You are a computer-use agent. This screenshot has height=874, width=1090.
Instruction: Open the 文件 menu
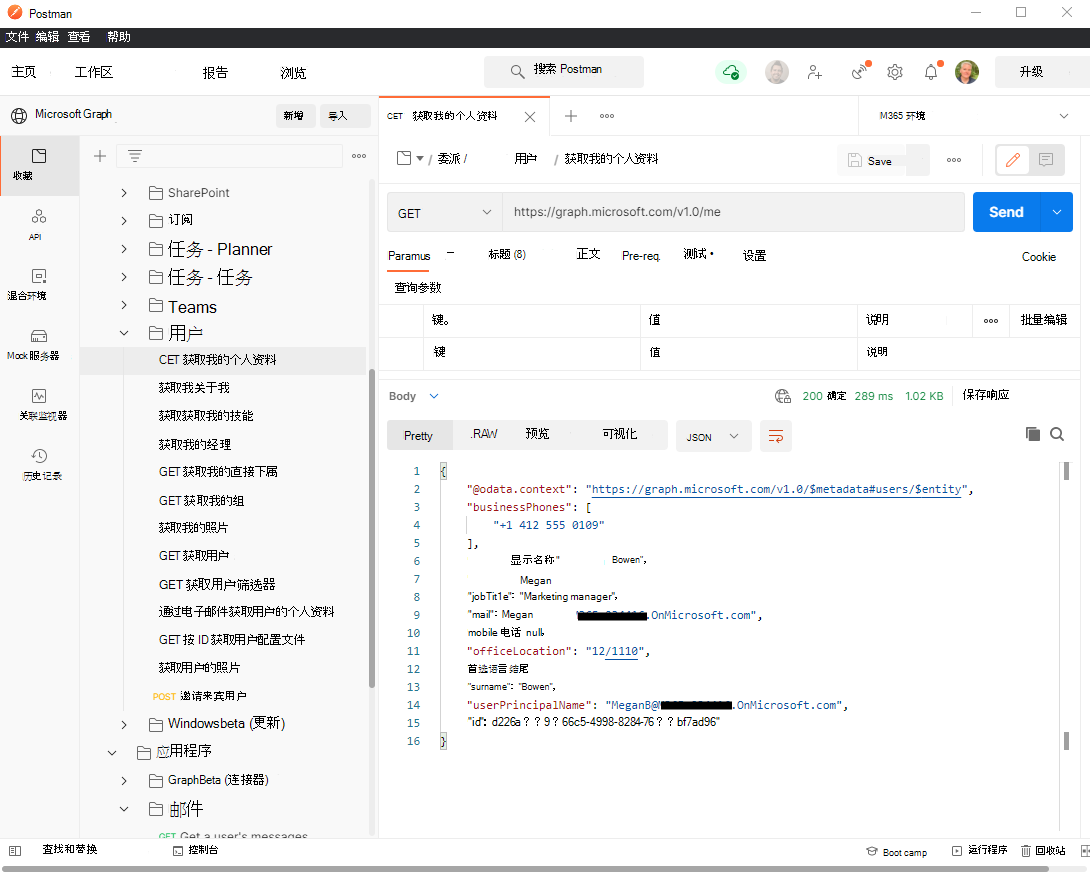pos(17,37)
